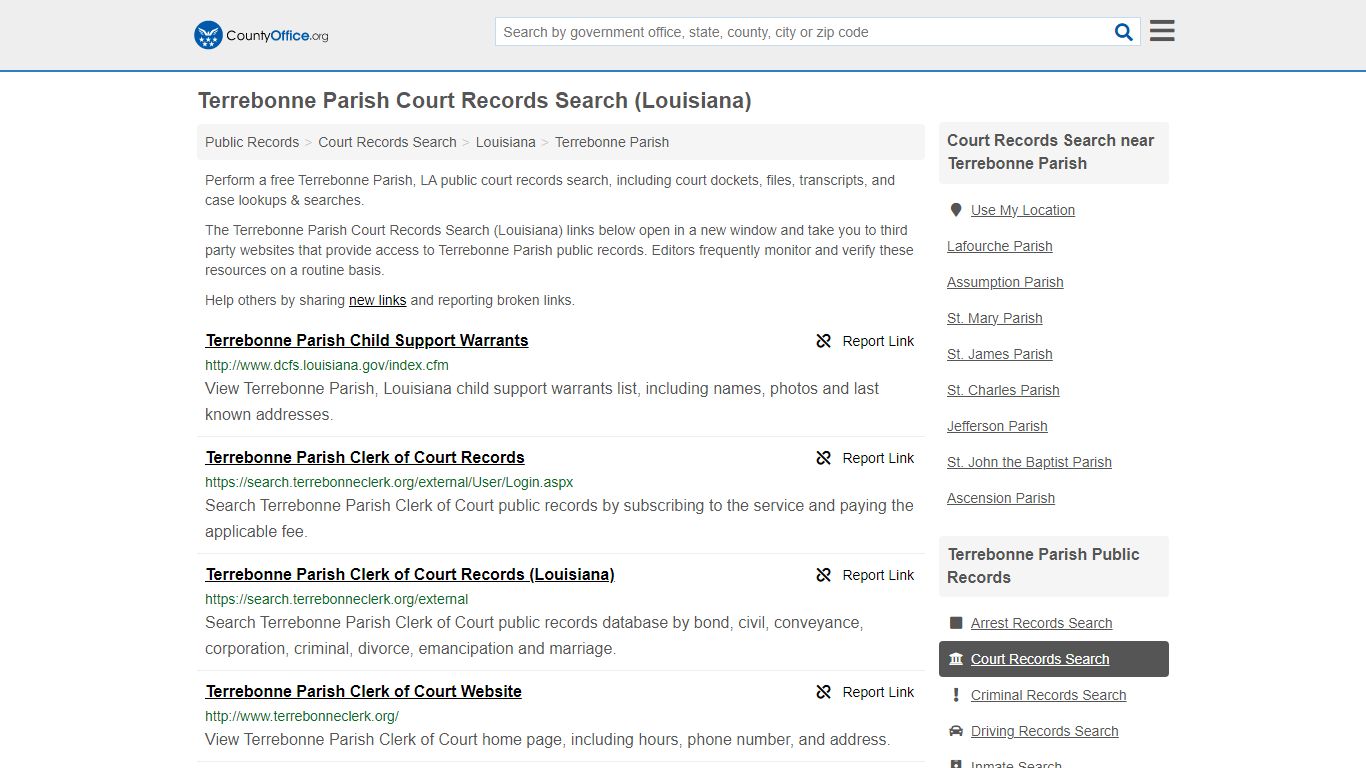Go to Louisiana breadcrumb
Screen dimensions: 1366x768
pos(506,142)
